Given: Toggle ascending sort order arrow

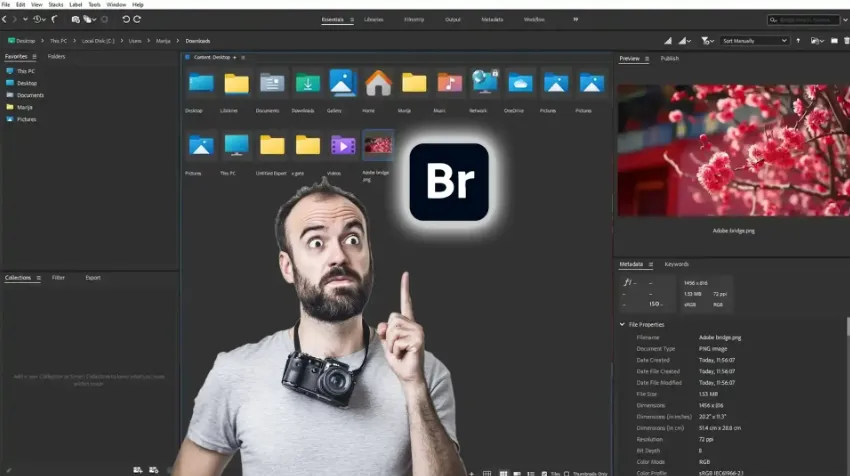Looking at the screenshot, I should pyautogui.click(x=798, y=41).
